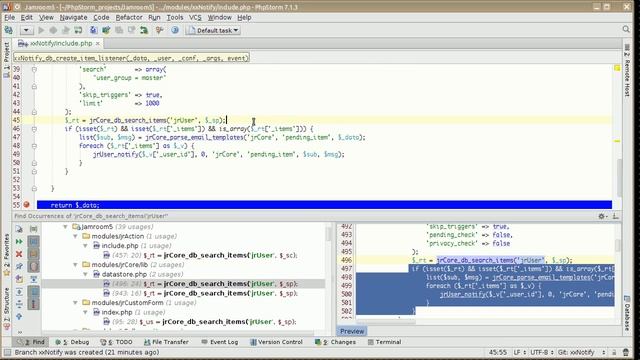Image resolution: width=640 pixels, height=360 pixels.
Task: Click the green Run play button in toolbar
Action: (41, 30)
